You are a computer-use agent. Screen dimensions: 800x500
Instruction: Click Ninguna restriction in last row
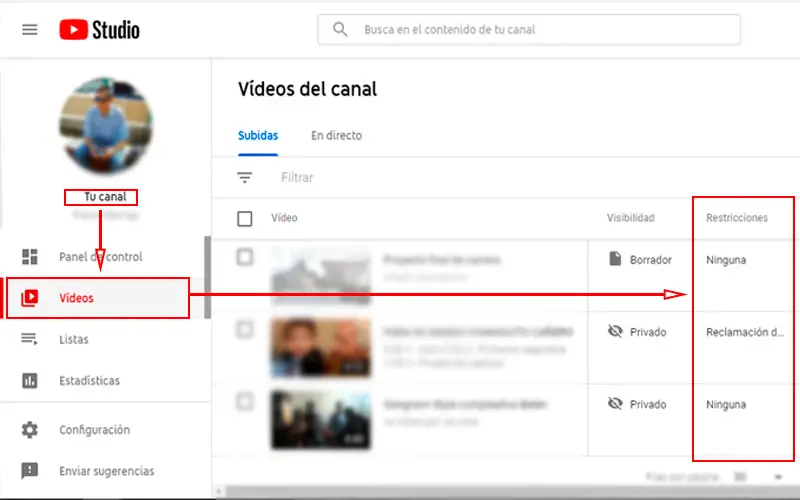726,405
